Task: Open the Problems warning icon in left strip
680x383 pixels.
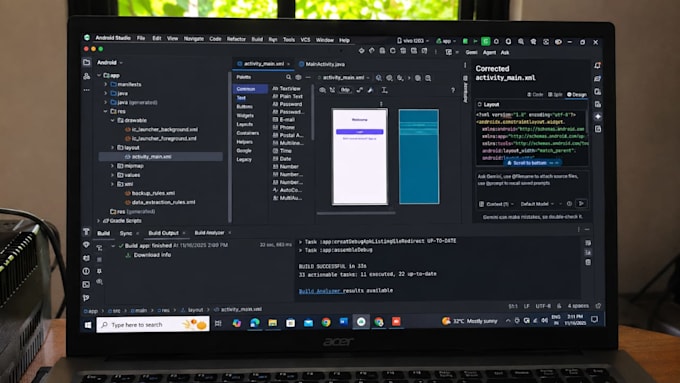Action: coord(86,271)
